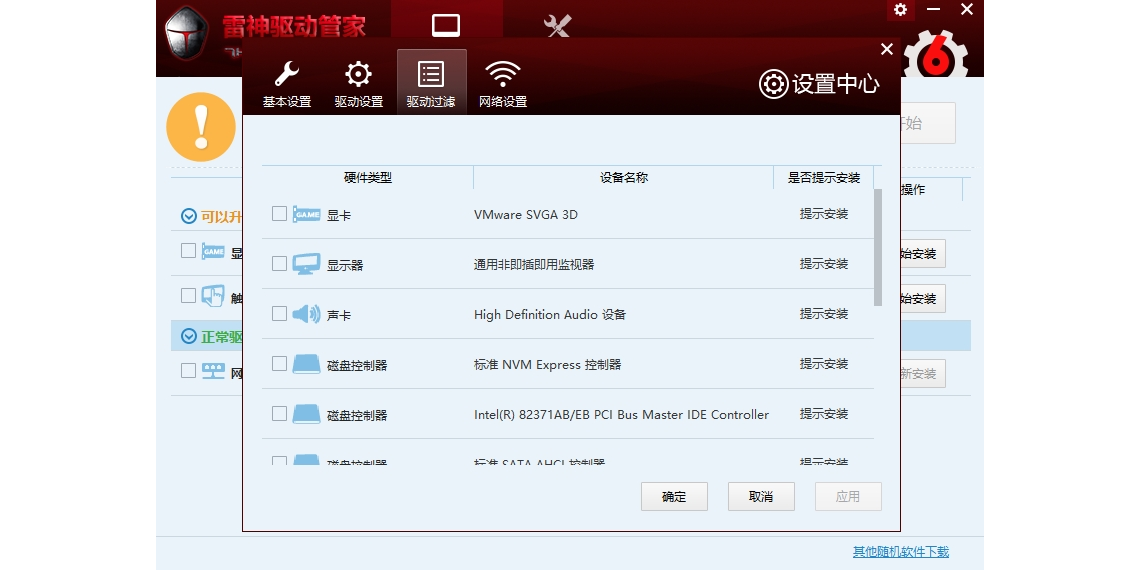Tick the NVM Express controller checkbox

point(279,364)
